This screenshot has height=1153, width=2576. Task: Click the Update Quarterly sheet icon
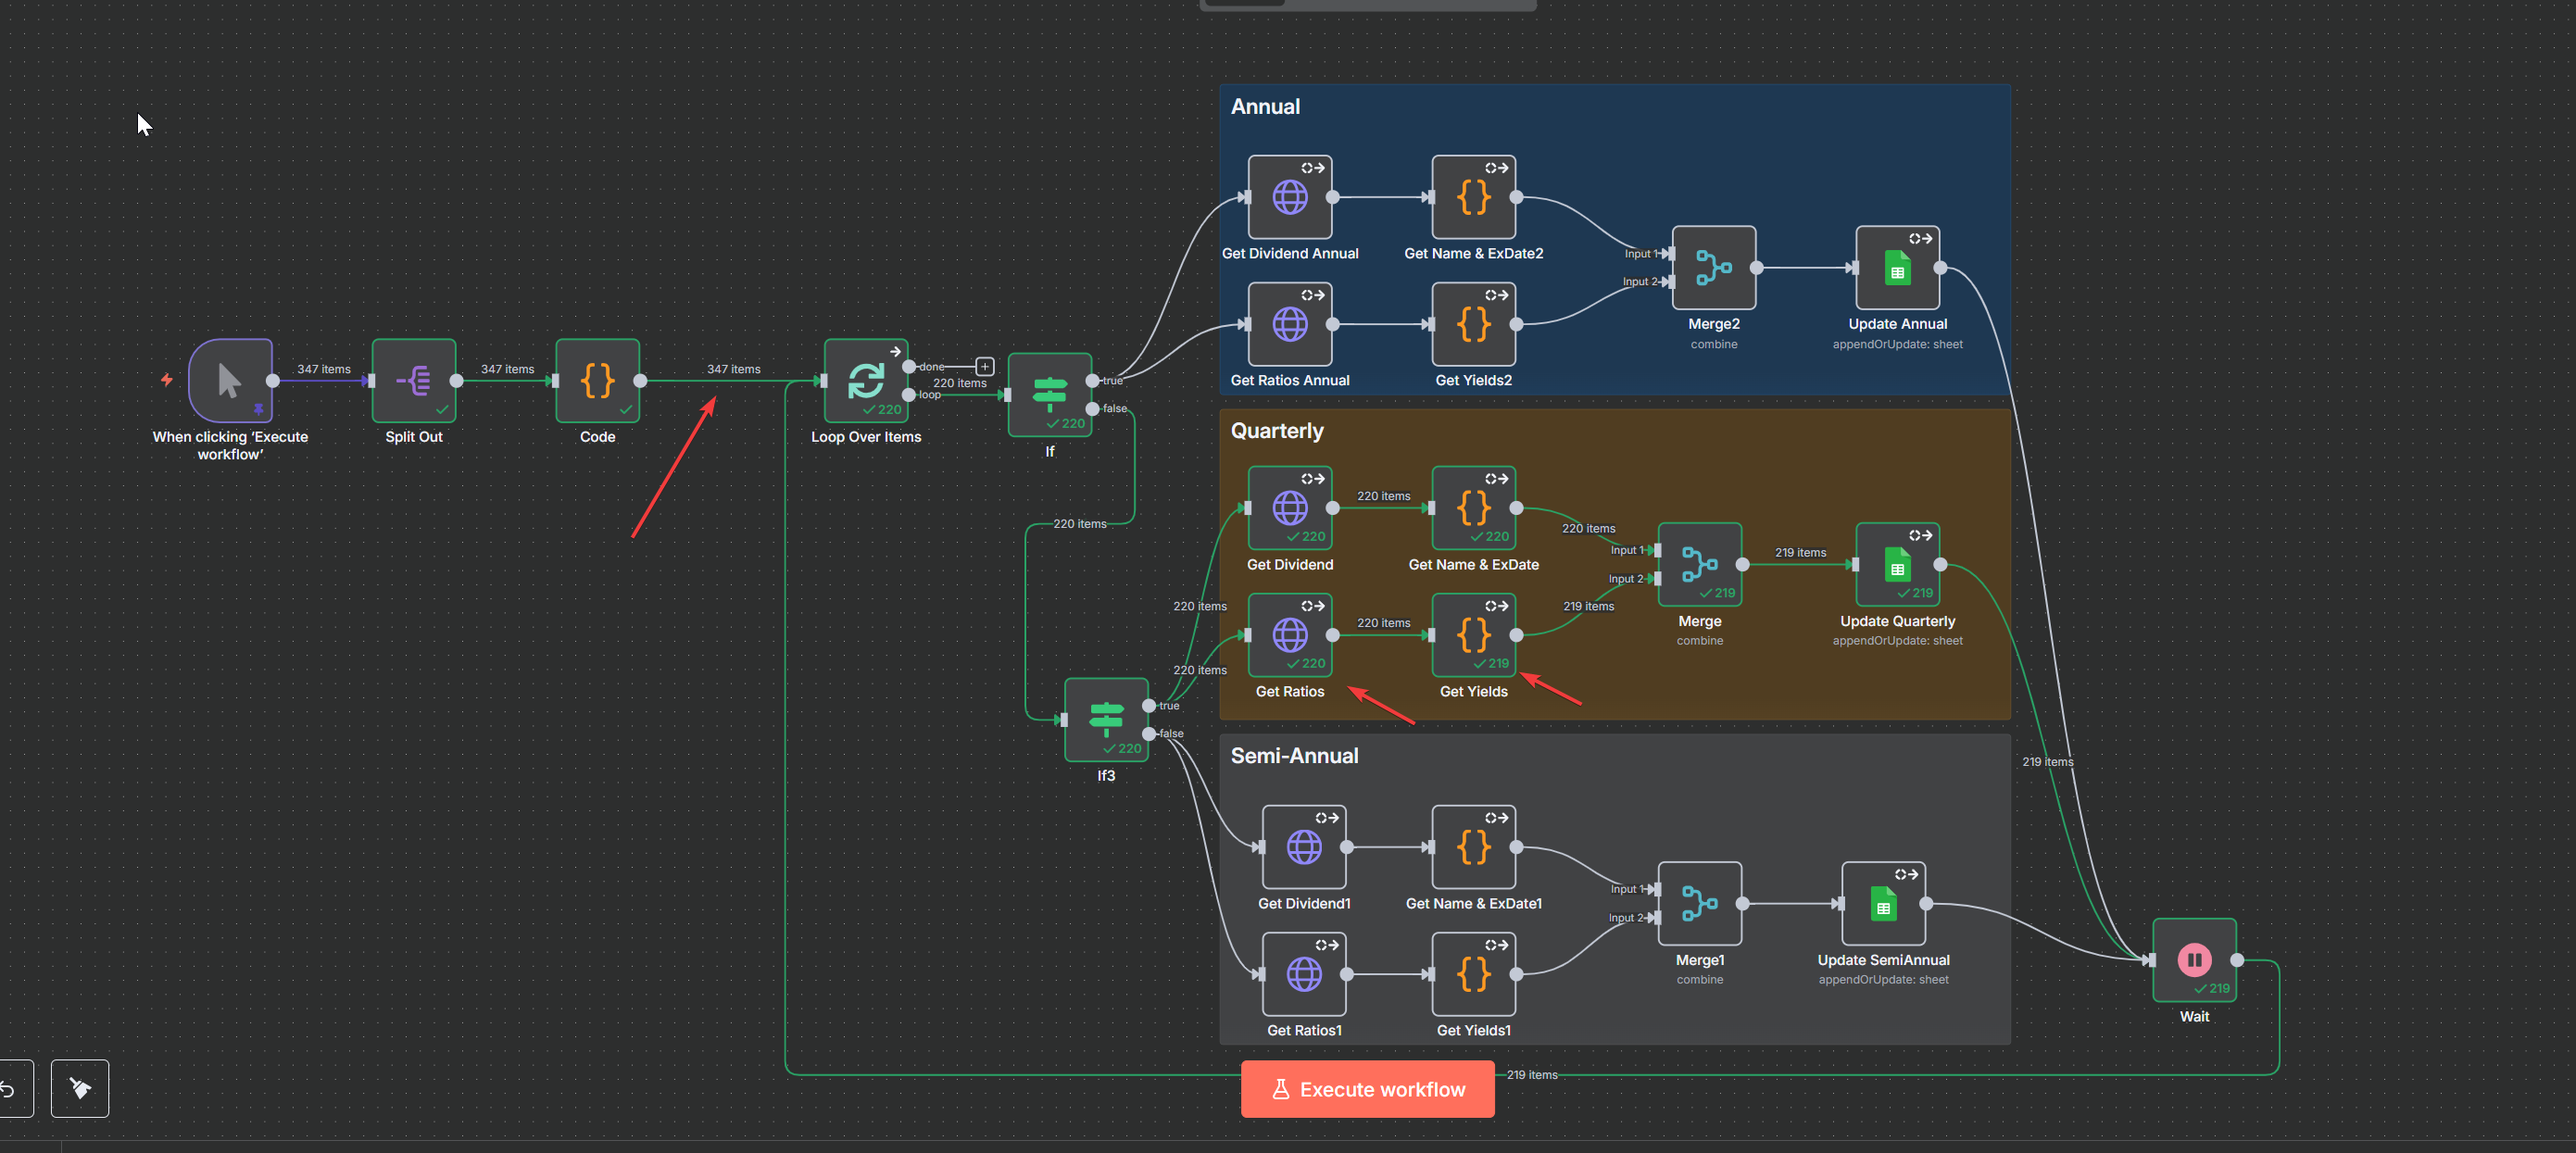1897,566
